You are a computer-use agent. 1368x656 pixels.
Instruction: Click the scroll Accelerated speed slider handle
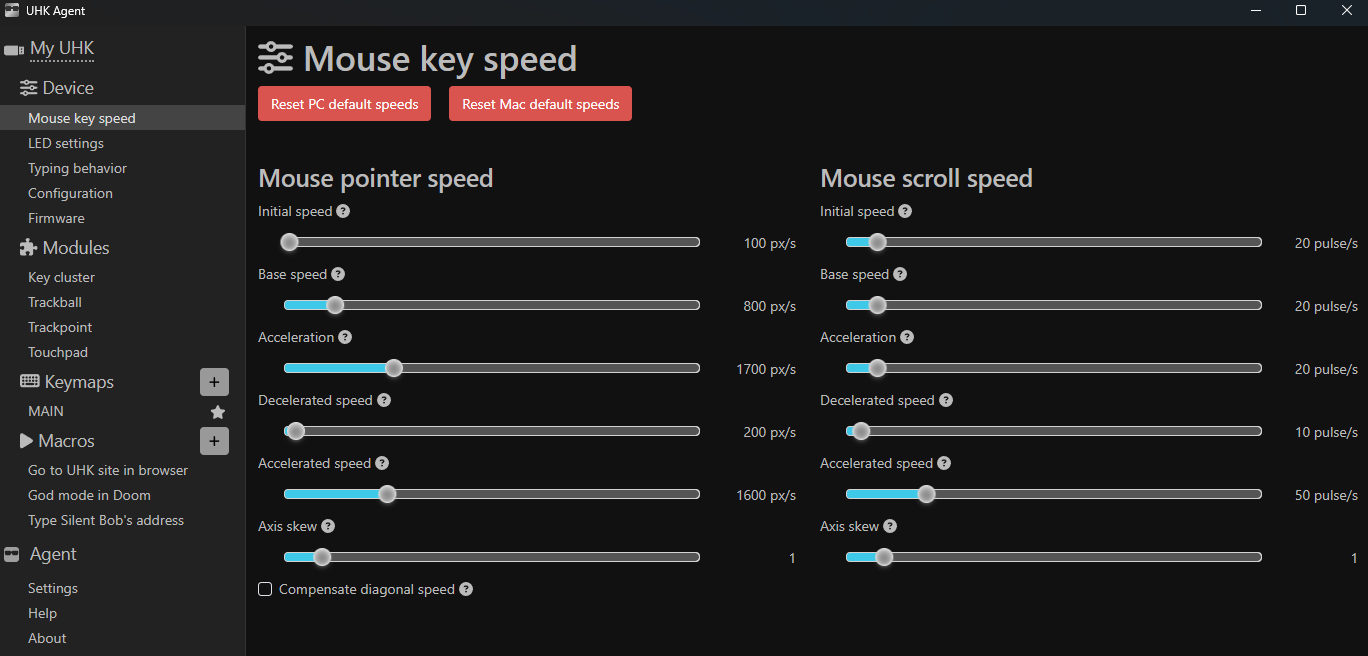(926, 494)
